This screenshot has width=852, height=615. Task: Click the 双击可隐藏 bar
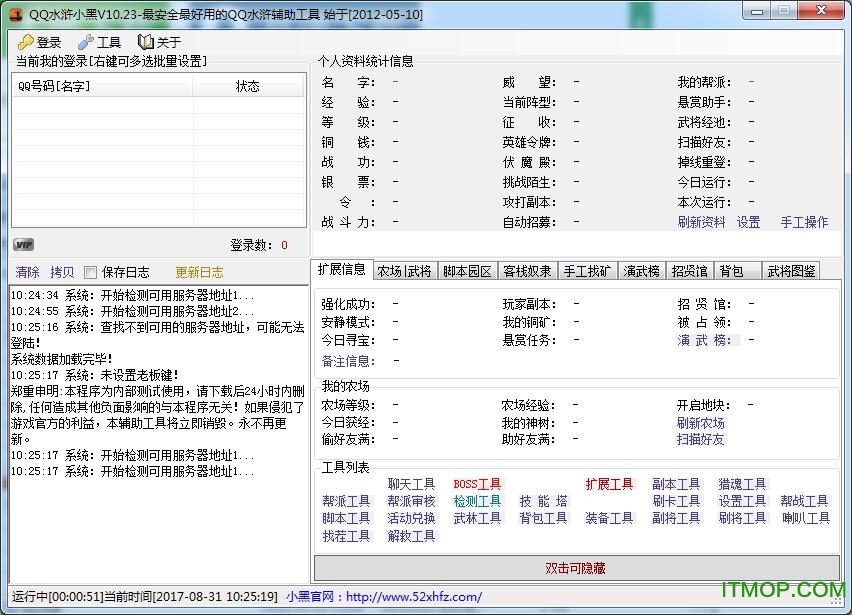pyautogui.click(x=577, y=568)
